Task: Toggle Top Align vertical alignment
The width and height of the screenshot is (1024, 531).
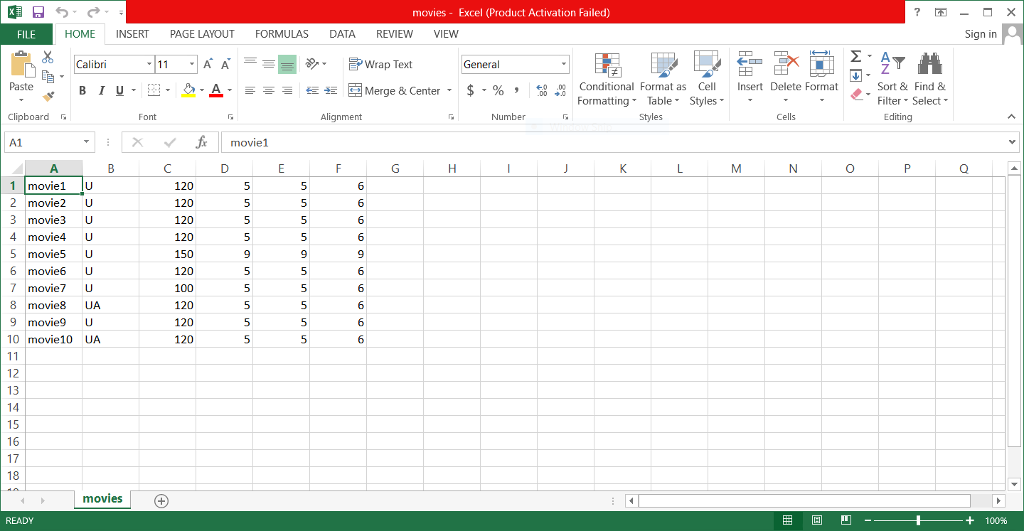Action: click(x=250, y=63)
